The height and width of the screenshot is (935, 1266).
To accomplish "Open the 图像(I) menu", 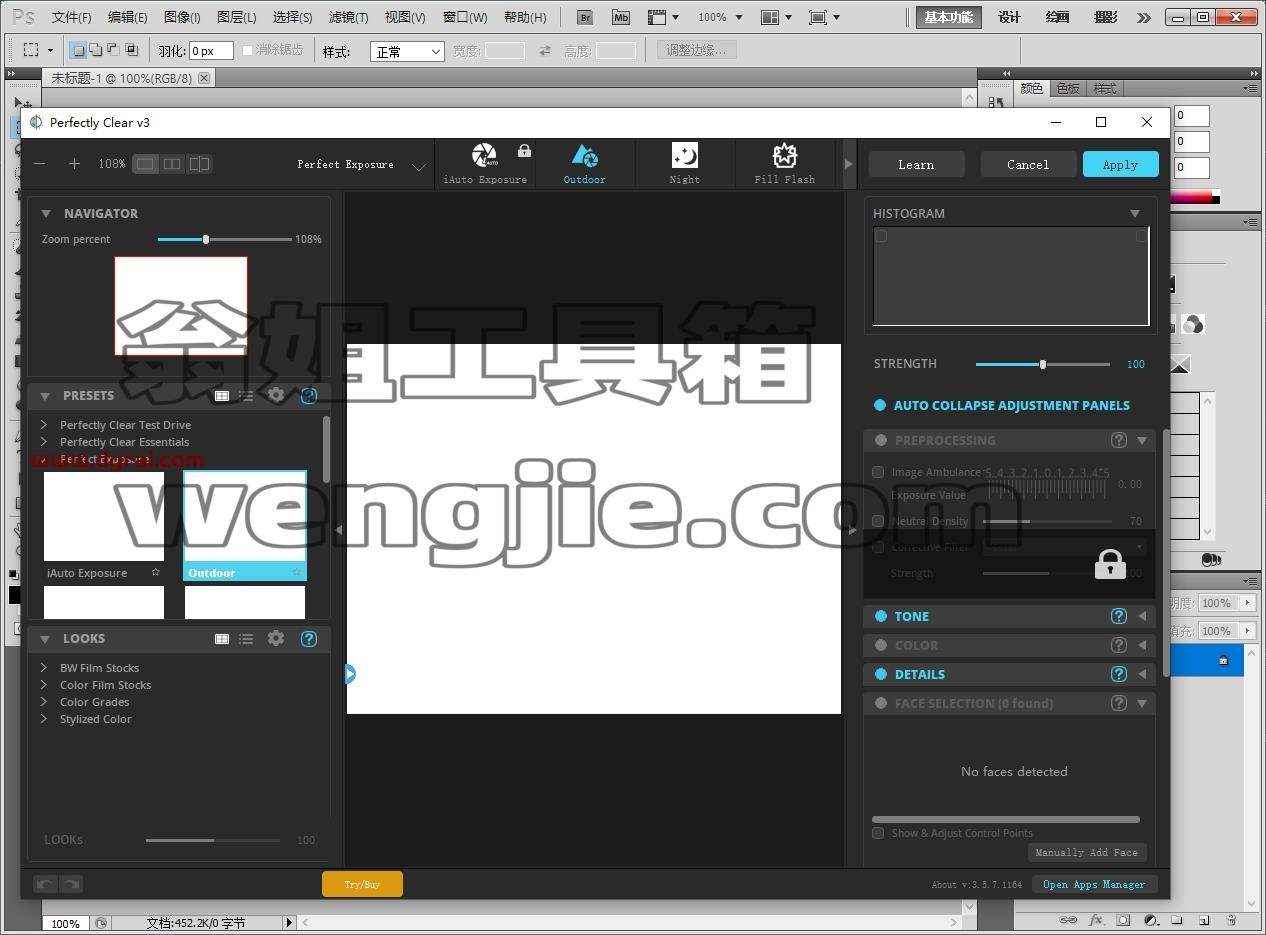I will tap(182, 17).
